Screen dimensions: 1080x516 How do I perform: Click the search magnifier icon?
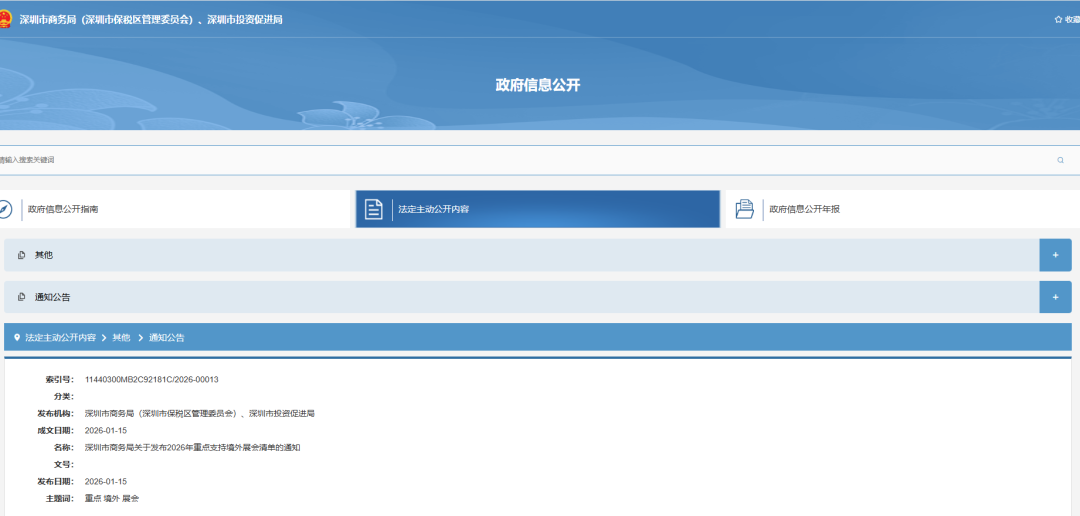click(1060, 160)
